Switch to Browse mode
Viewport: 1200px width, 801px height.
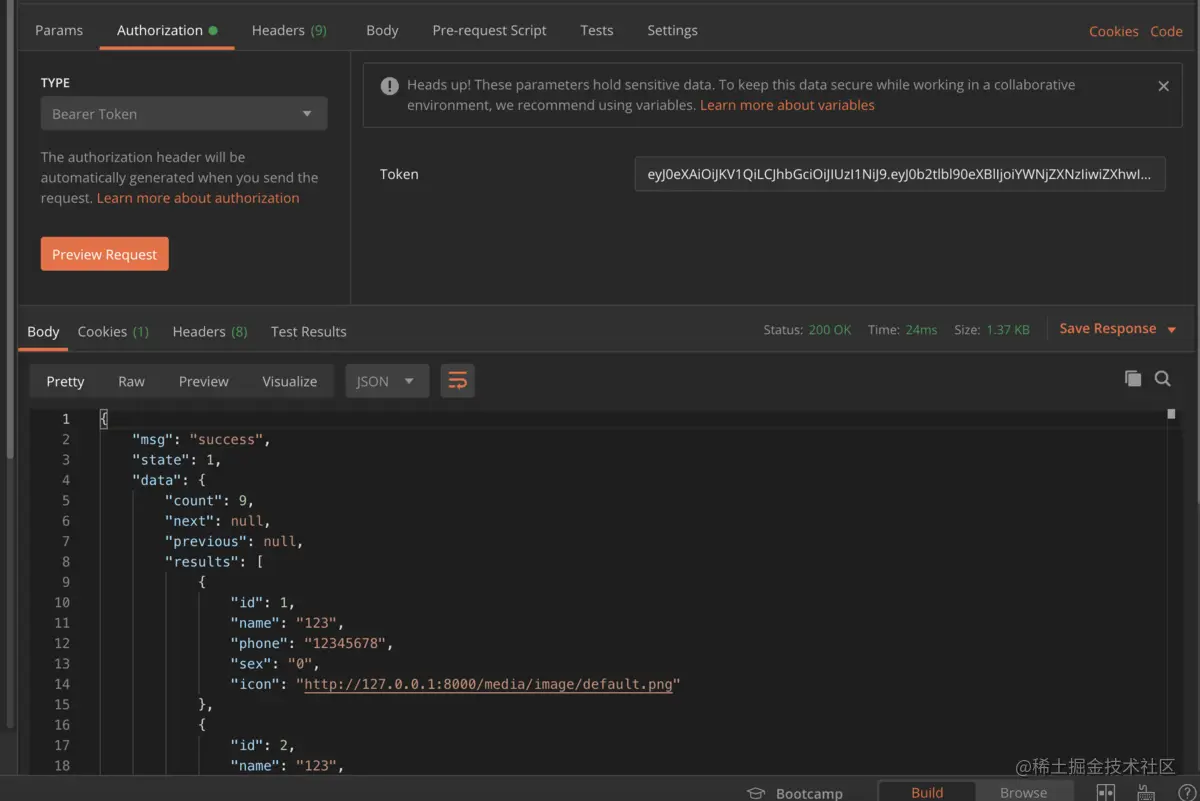point(1023,792)
